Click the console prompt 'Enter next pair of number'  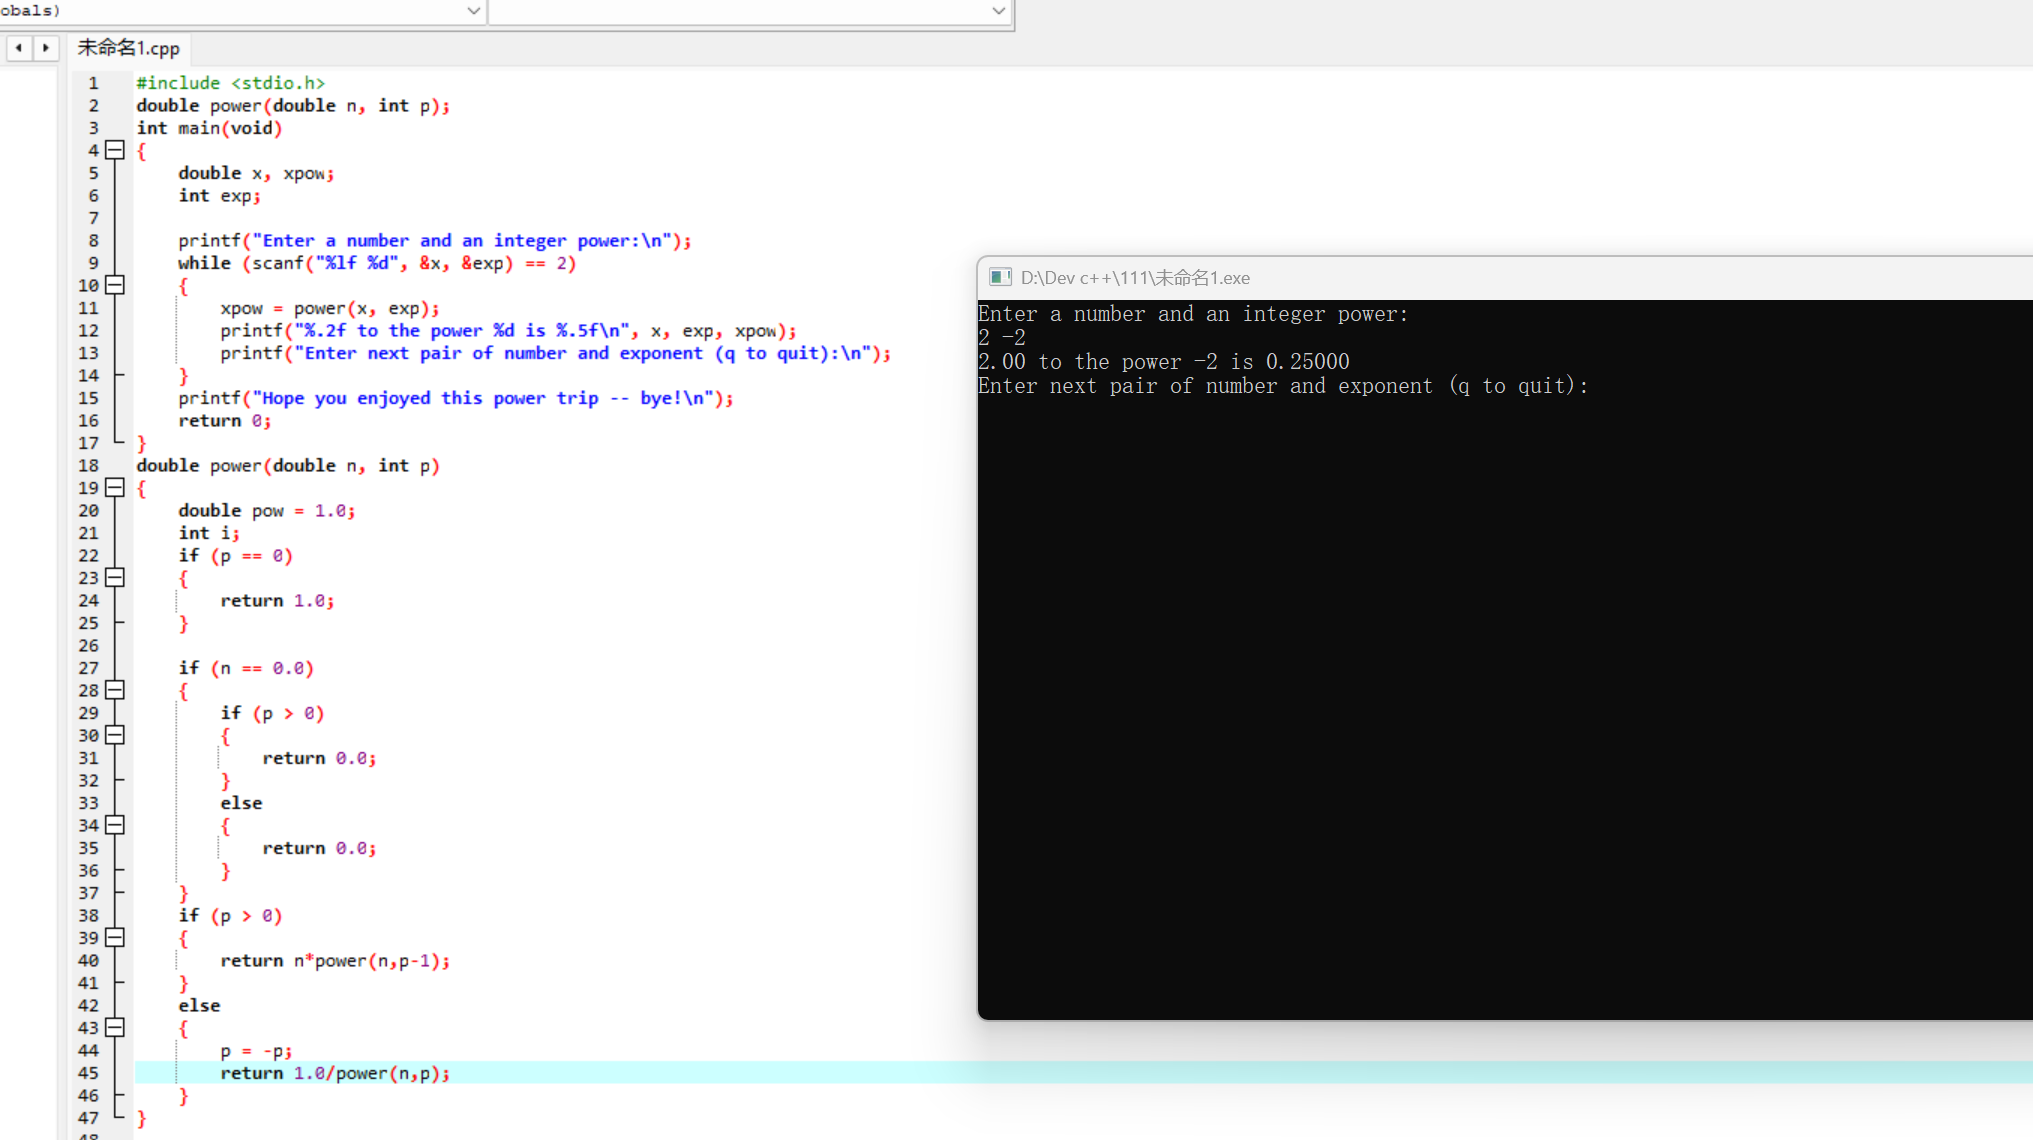click(1283, 386)
